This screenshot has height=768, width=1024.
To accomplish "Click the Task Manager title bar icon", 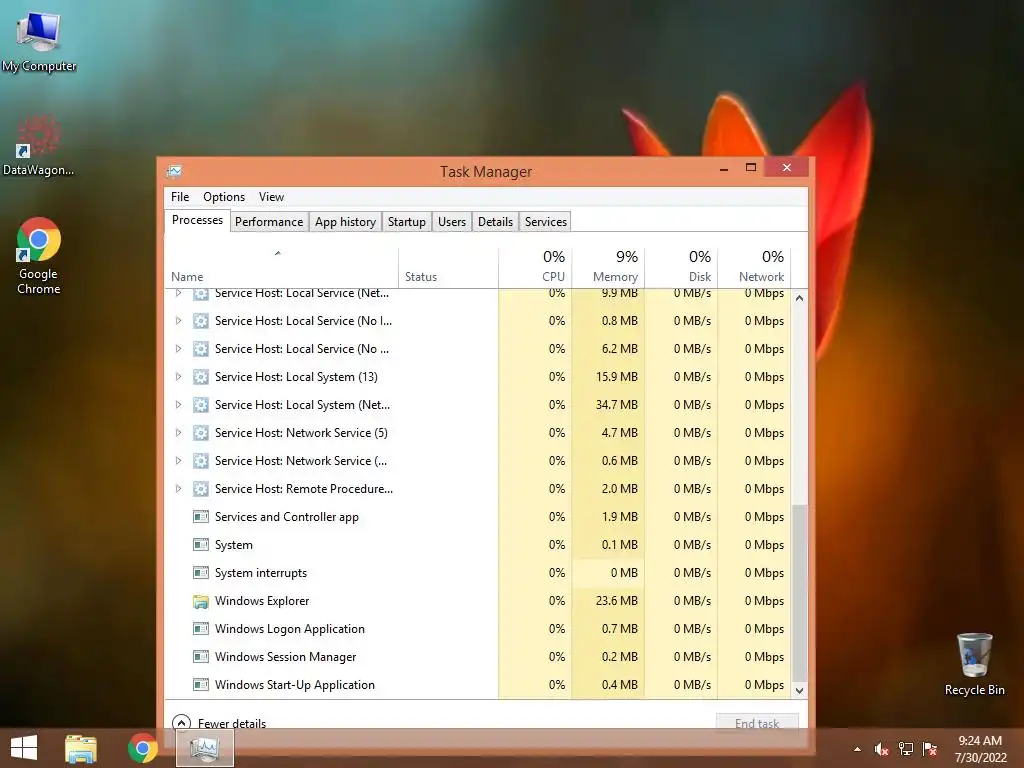I will (x=174, y=171).
